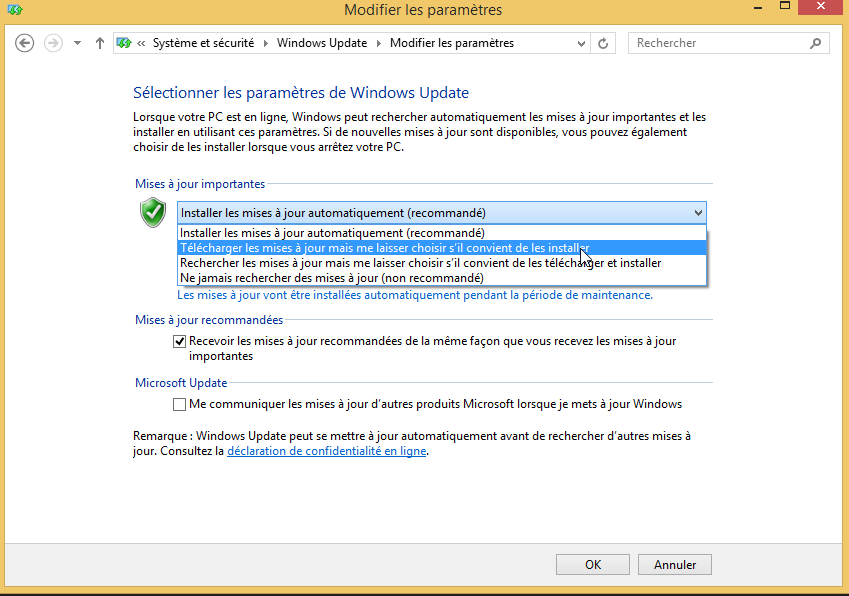Open the maintenance period automatic install link

click(x=415, y=295)
